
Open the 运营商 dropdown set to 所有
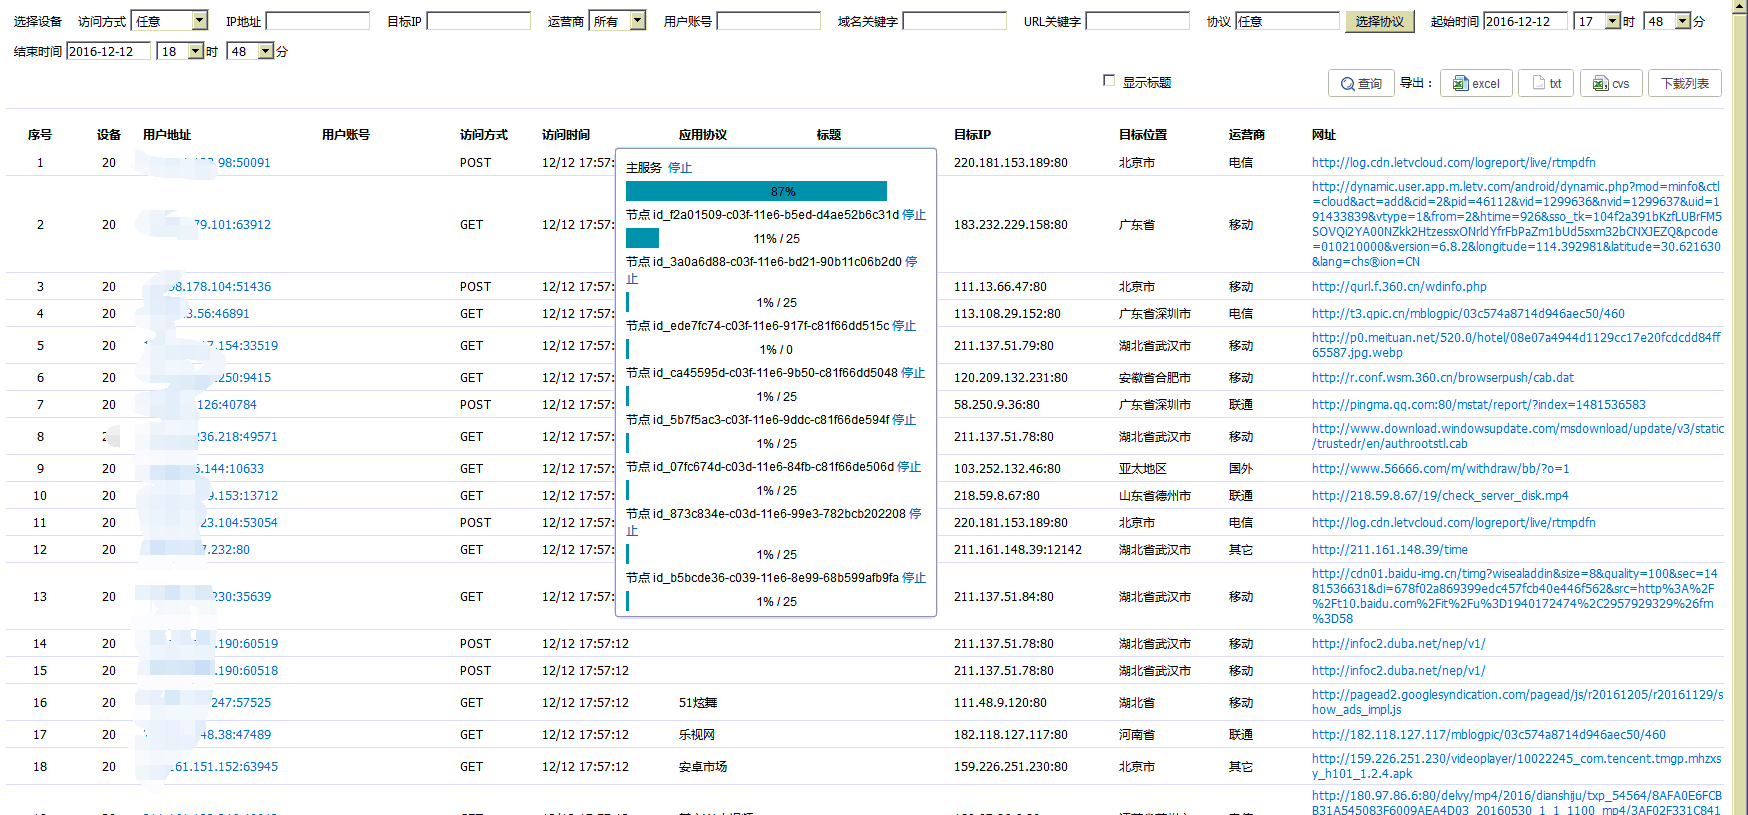pos(638,20)
